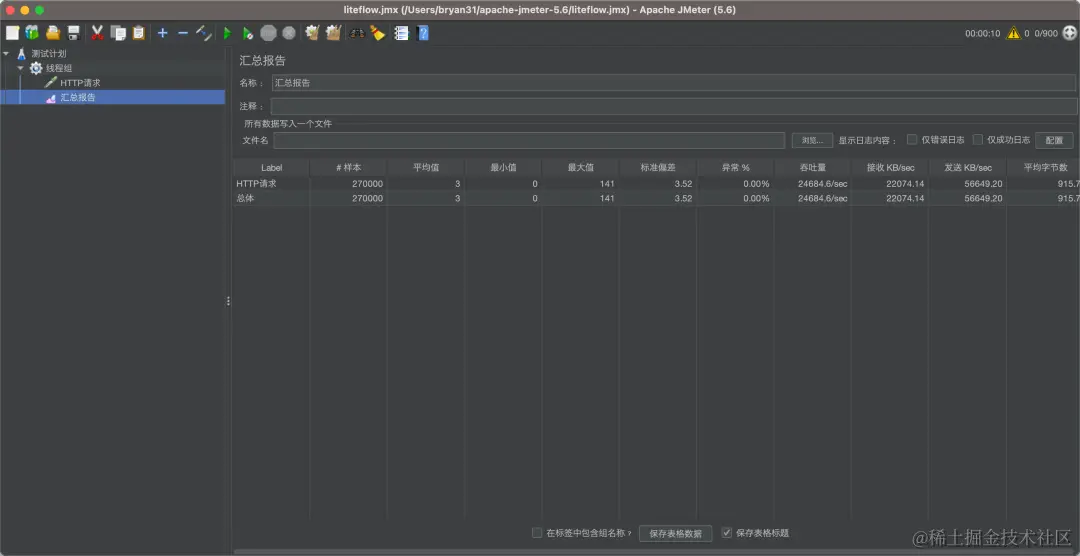Sort by 发送 KB/sec column header
Viewport: 1080px width, 556px height.
click(968, 167)
